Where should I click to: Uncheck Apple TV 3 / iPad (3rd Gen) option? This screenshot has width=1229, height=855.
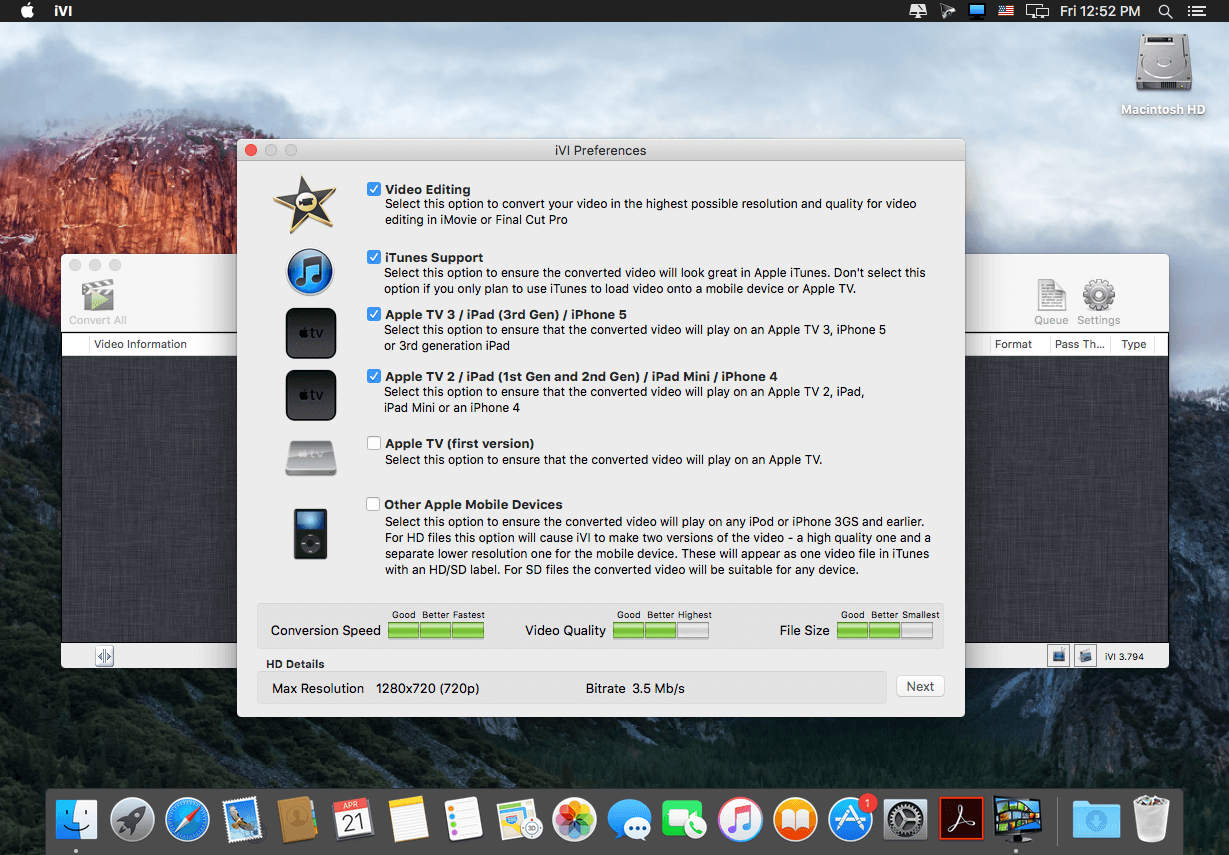374,314
